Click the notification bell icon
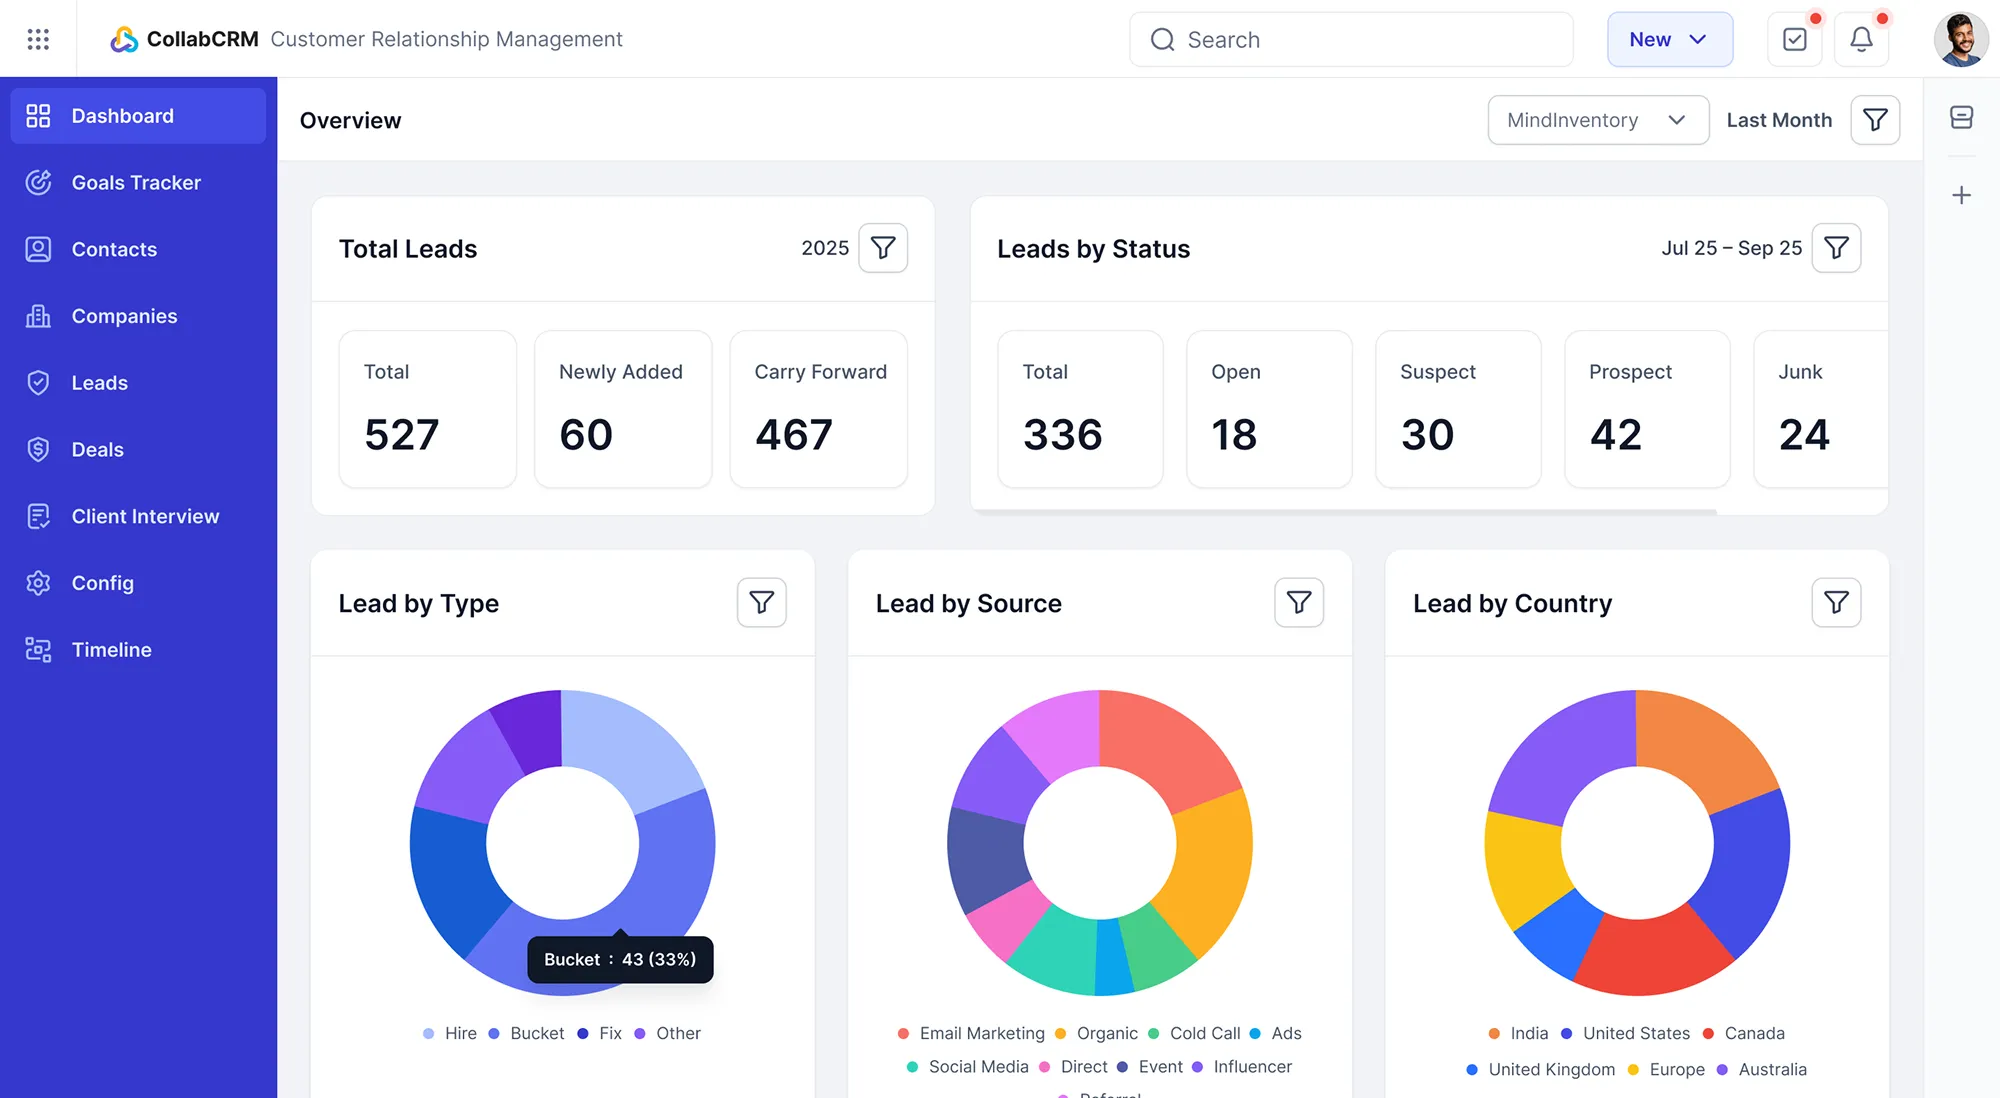This screenshot has width=2000, height=1098. coord(1861,39)
